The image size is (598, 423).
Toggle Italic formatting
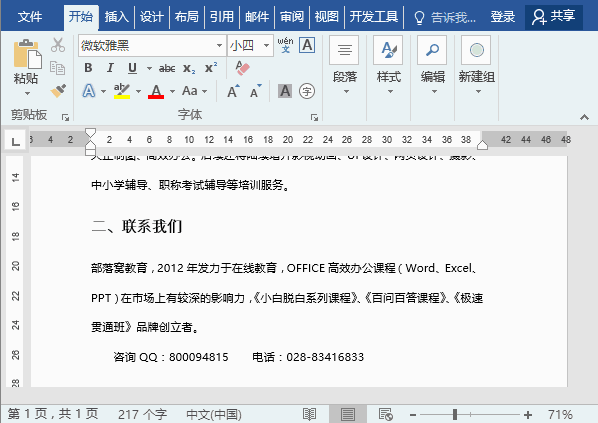tap(110, 68)
